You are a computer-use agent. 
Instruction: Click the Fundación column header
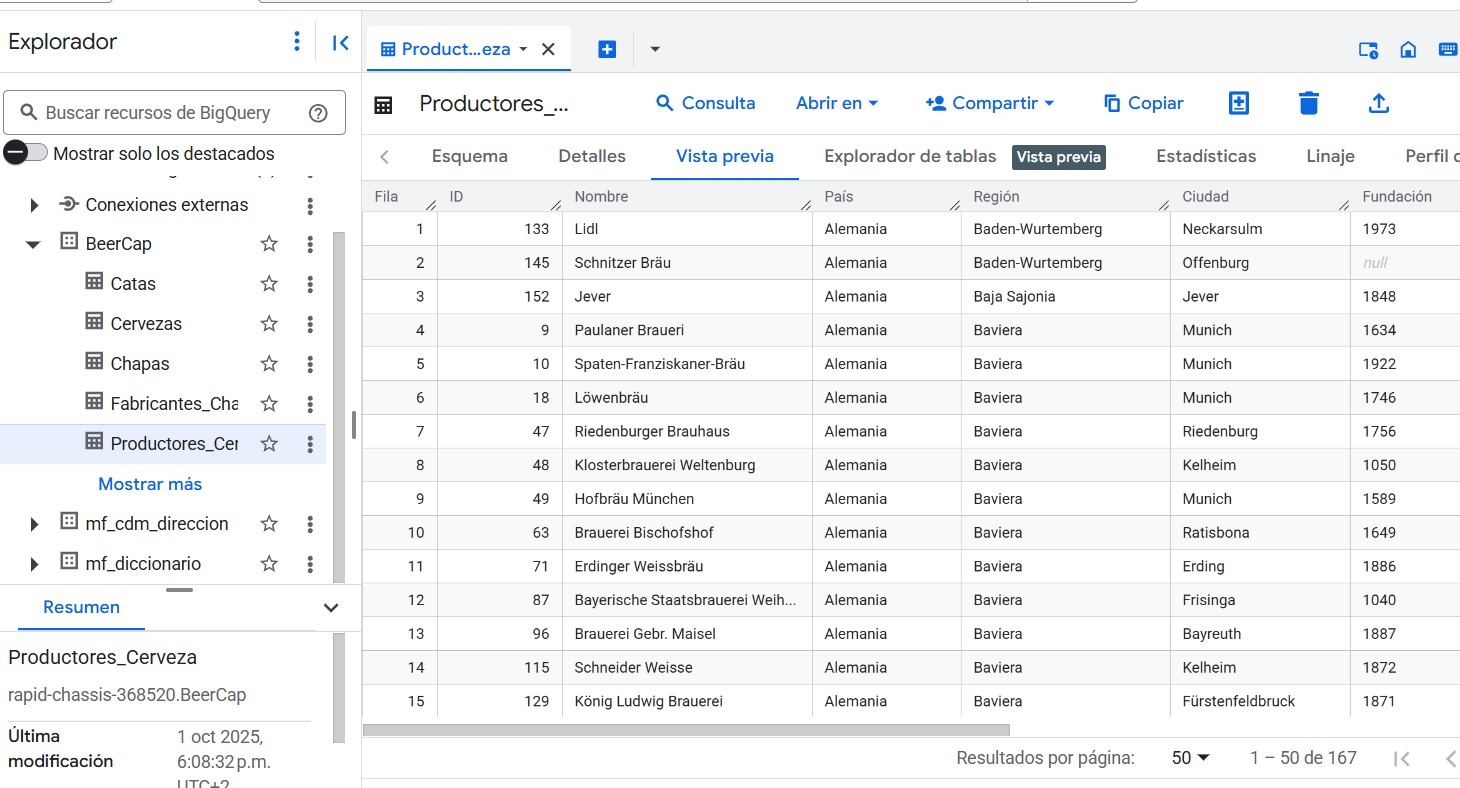tap(1397, 197)
